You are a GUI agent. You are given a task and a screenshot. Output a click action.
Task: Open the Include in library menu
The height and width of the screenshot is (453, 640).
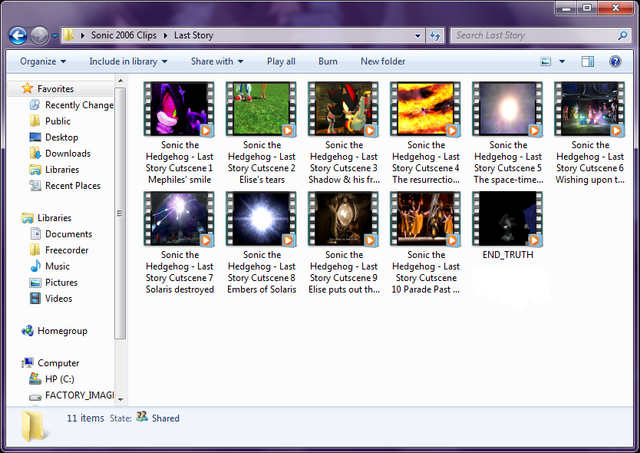point(128,62)
